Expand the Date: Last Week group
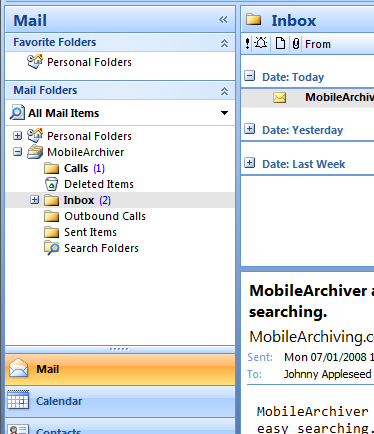 (249, 163)
